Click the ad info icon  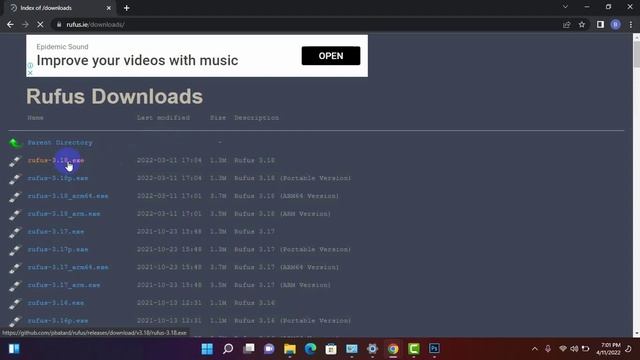click(x=30, y=65)
